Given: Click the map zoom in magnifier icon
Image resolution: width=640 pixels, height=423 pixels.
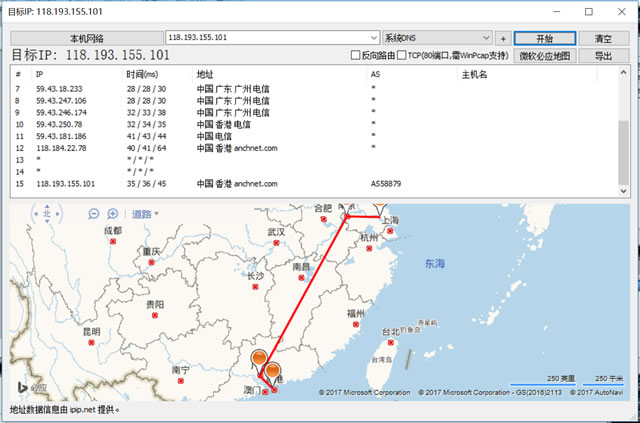Looking at the screenshot, I should click(x=111, y=213).
